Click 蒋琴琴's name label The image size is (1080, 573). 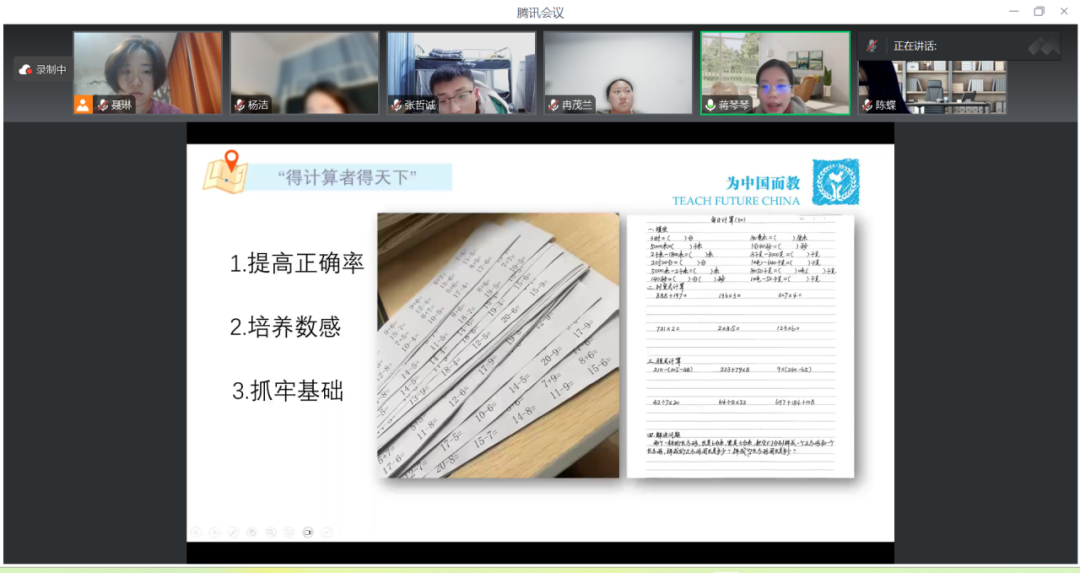(734, 105)
